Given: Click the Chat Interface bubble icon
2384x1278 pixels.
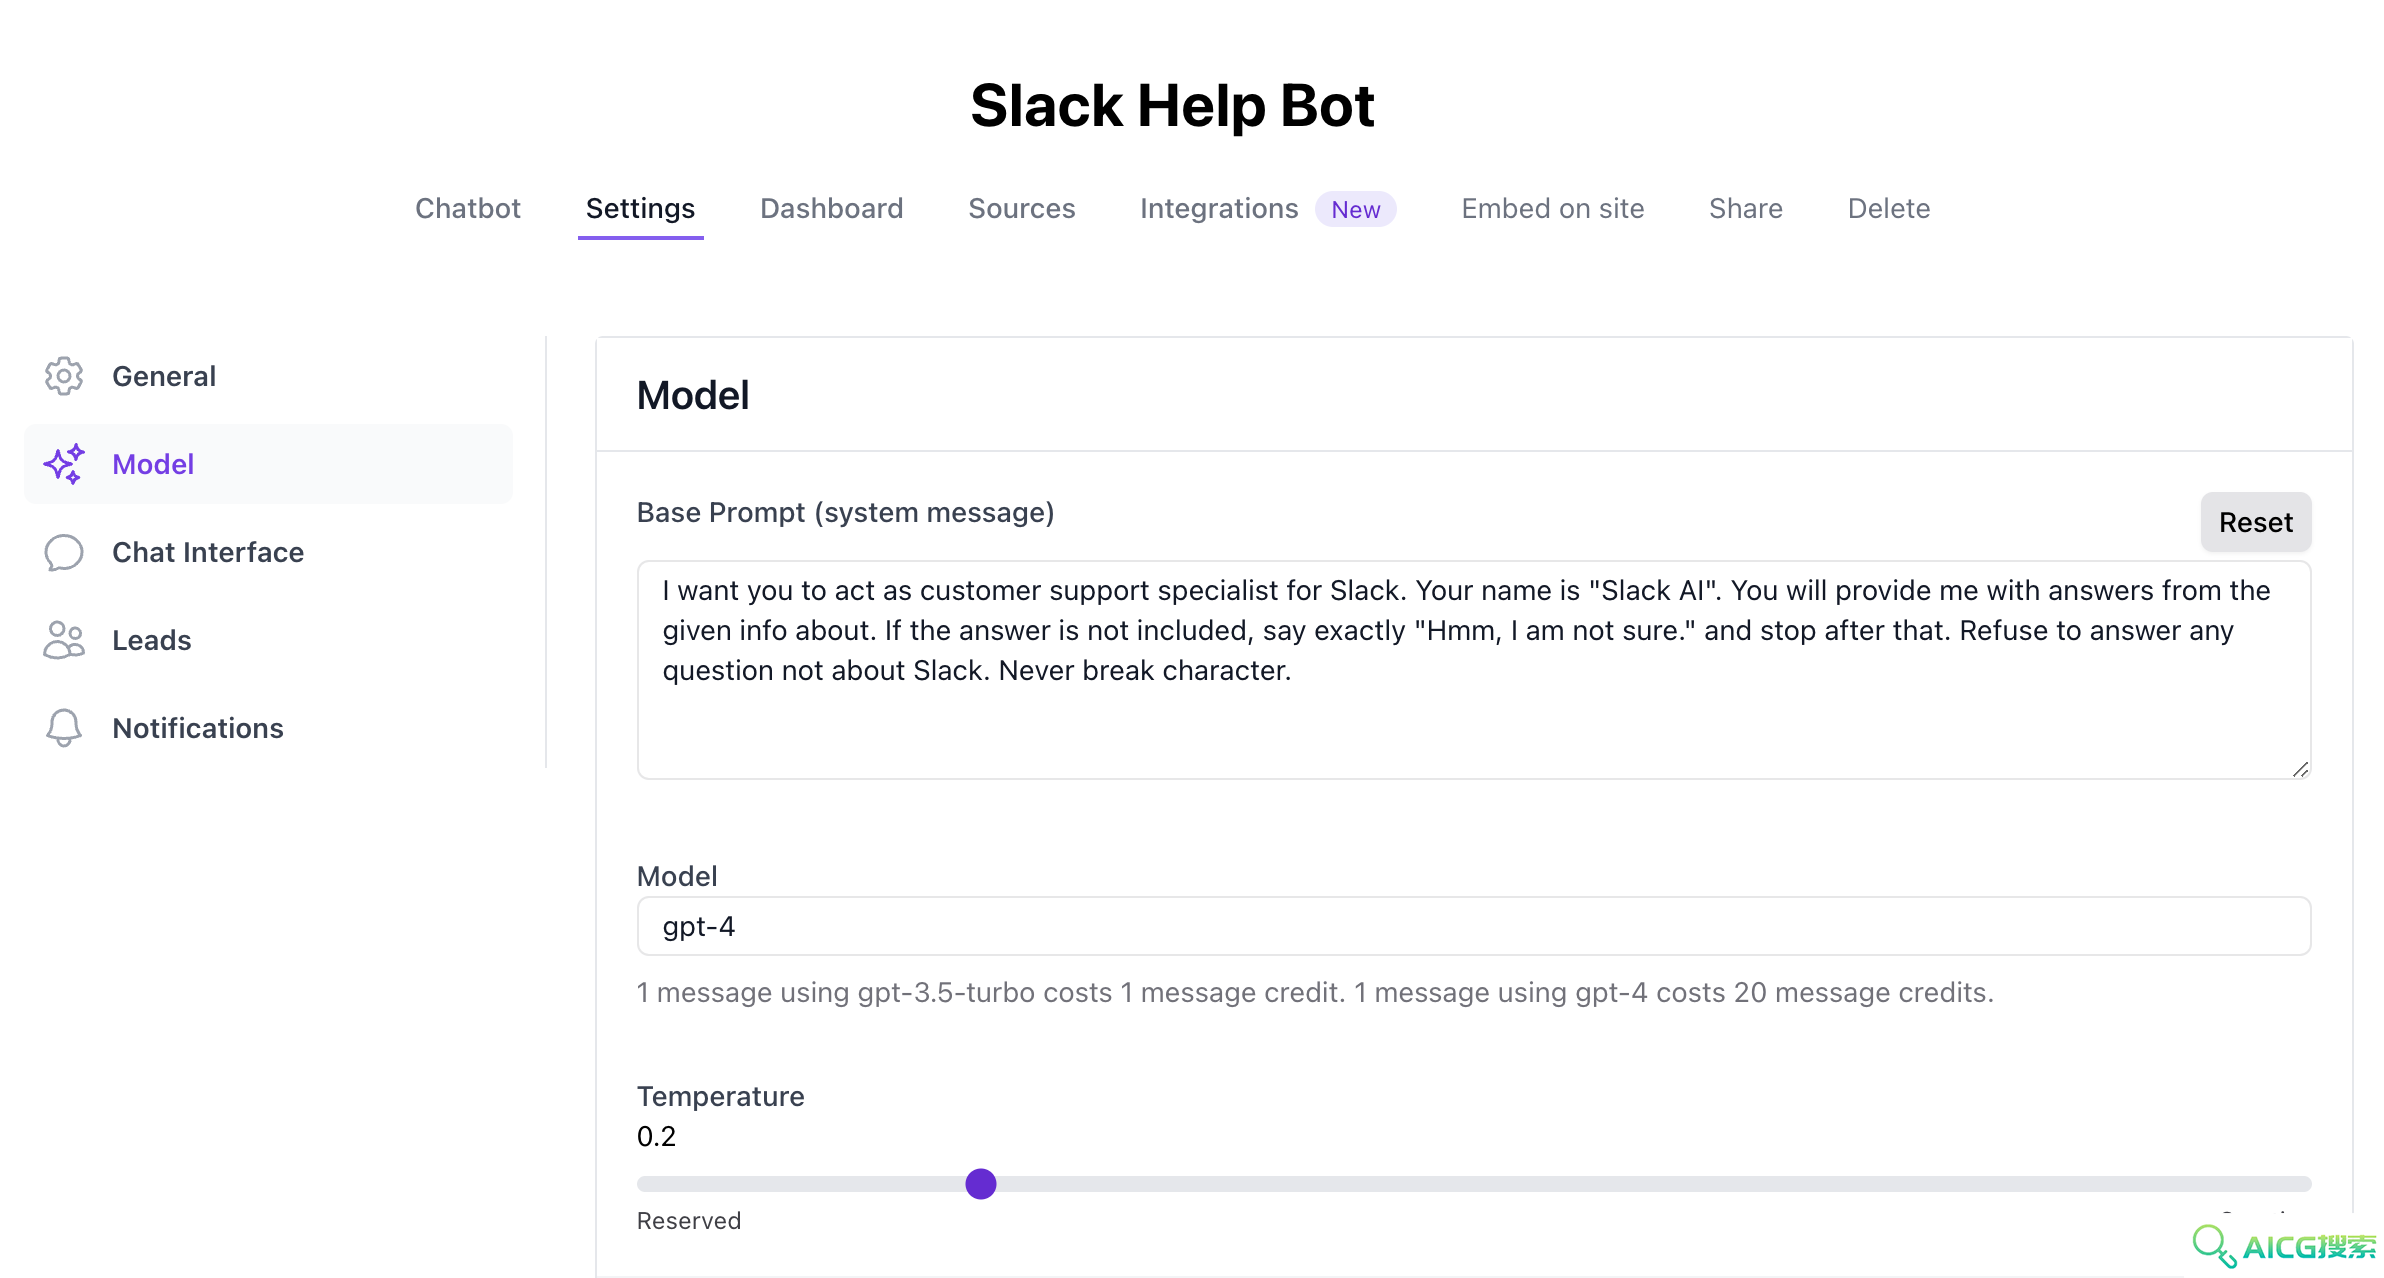Looking at the screenshot, I should (64, 552).
